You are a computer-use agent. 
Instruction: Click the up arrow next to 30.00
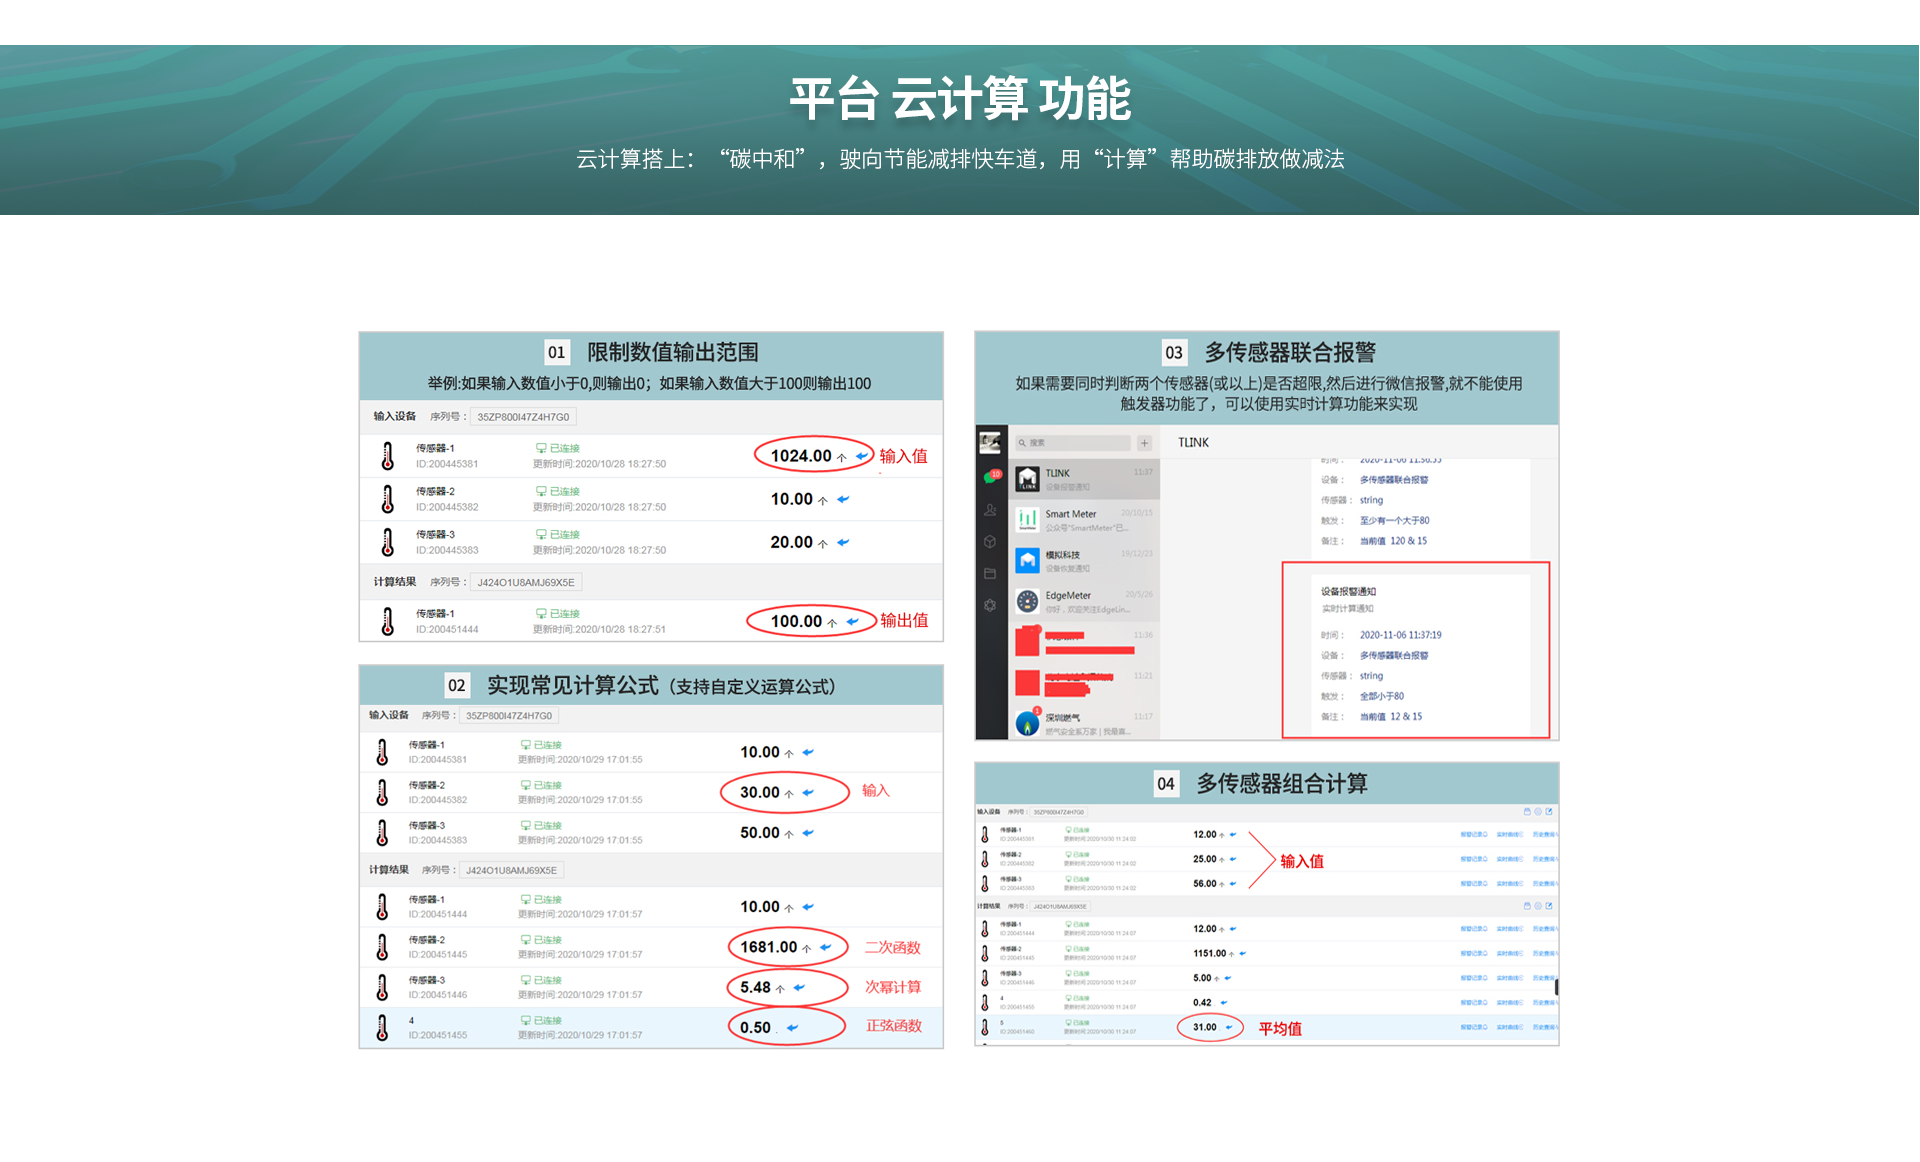pyautogui.click(x=789, y=794)
